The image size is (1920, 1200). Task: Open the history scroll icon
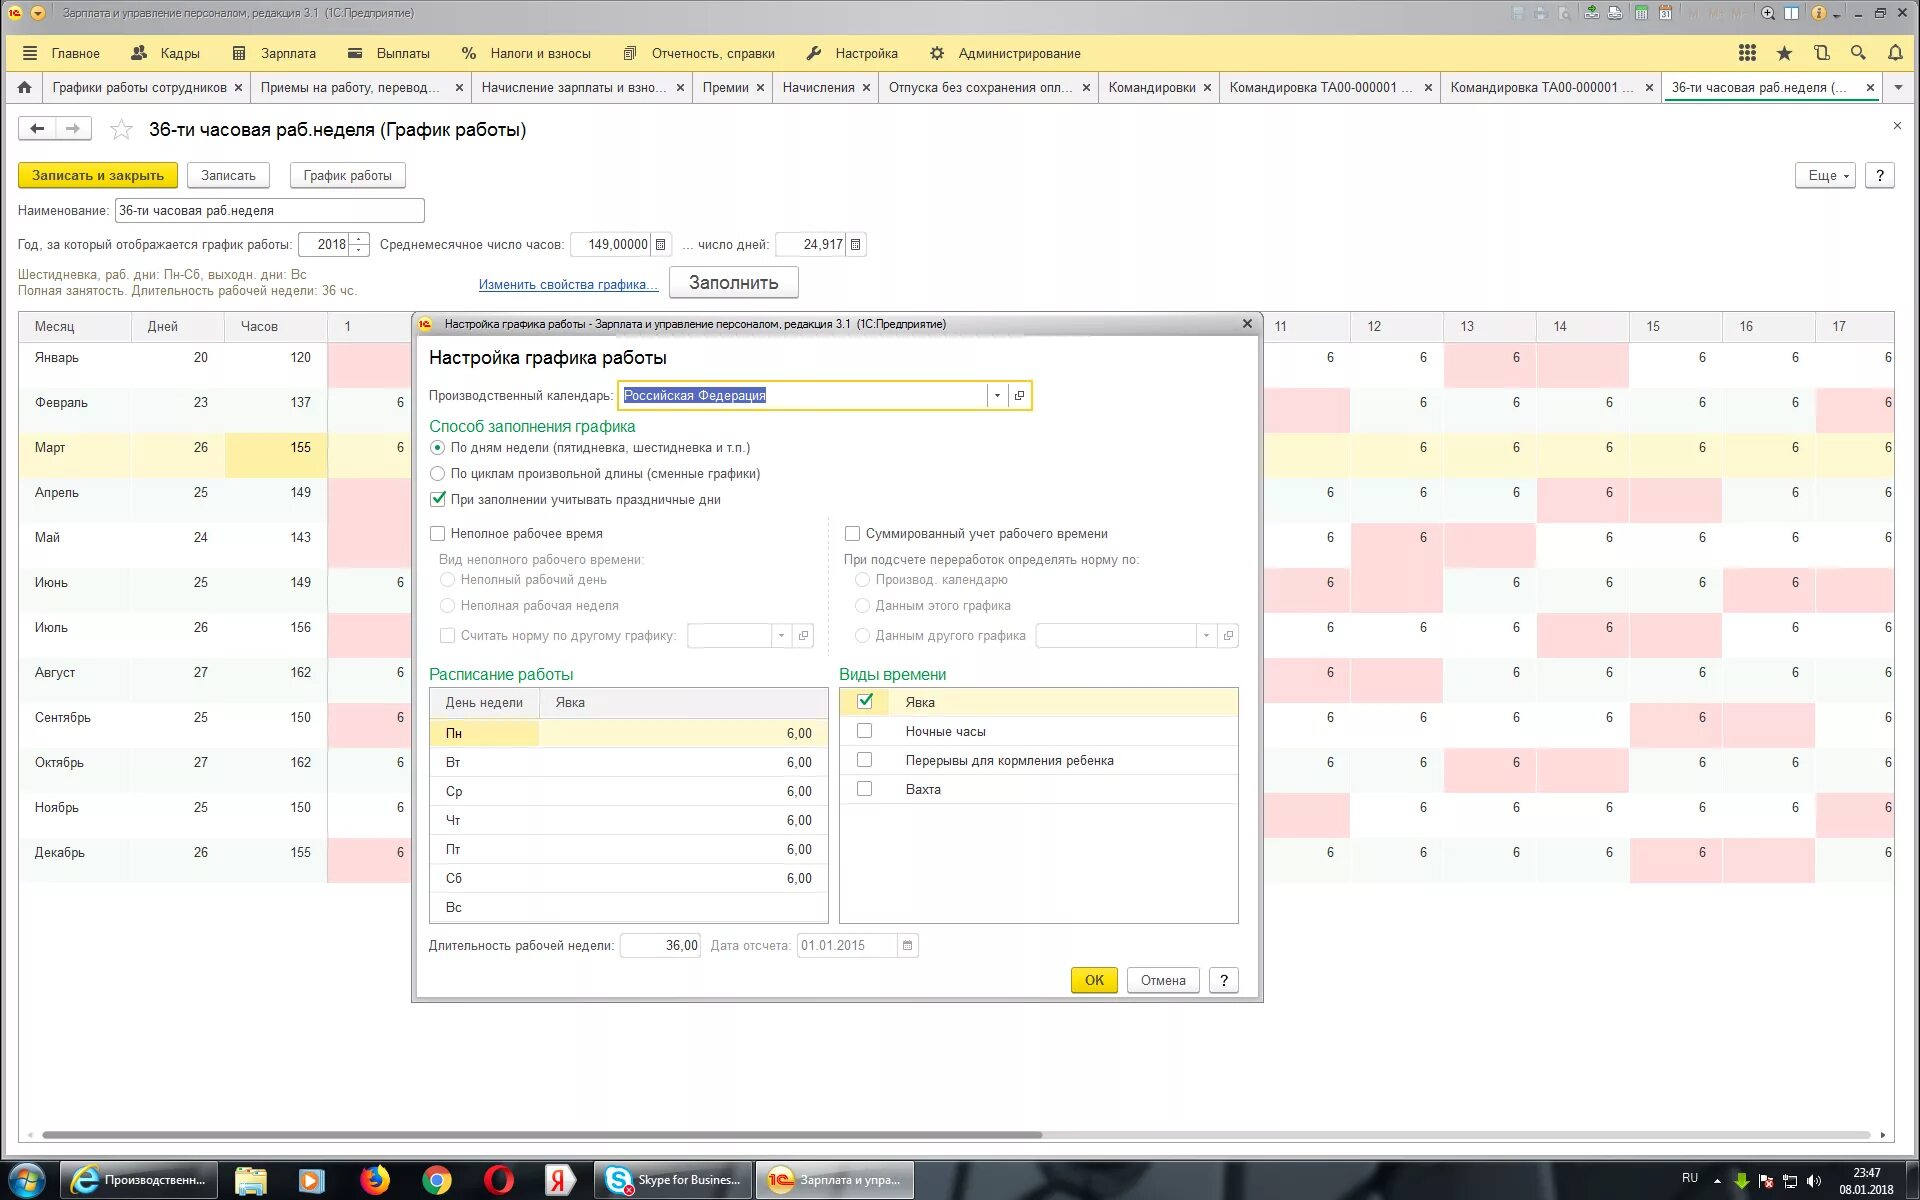click(x=1821, y=53)
